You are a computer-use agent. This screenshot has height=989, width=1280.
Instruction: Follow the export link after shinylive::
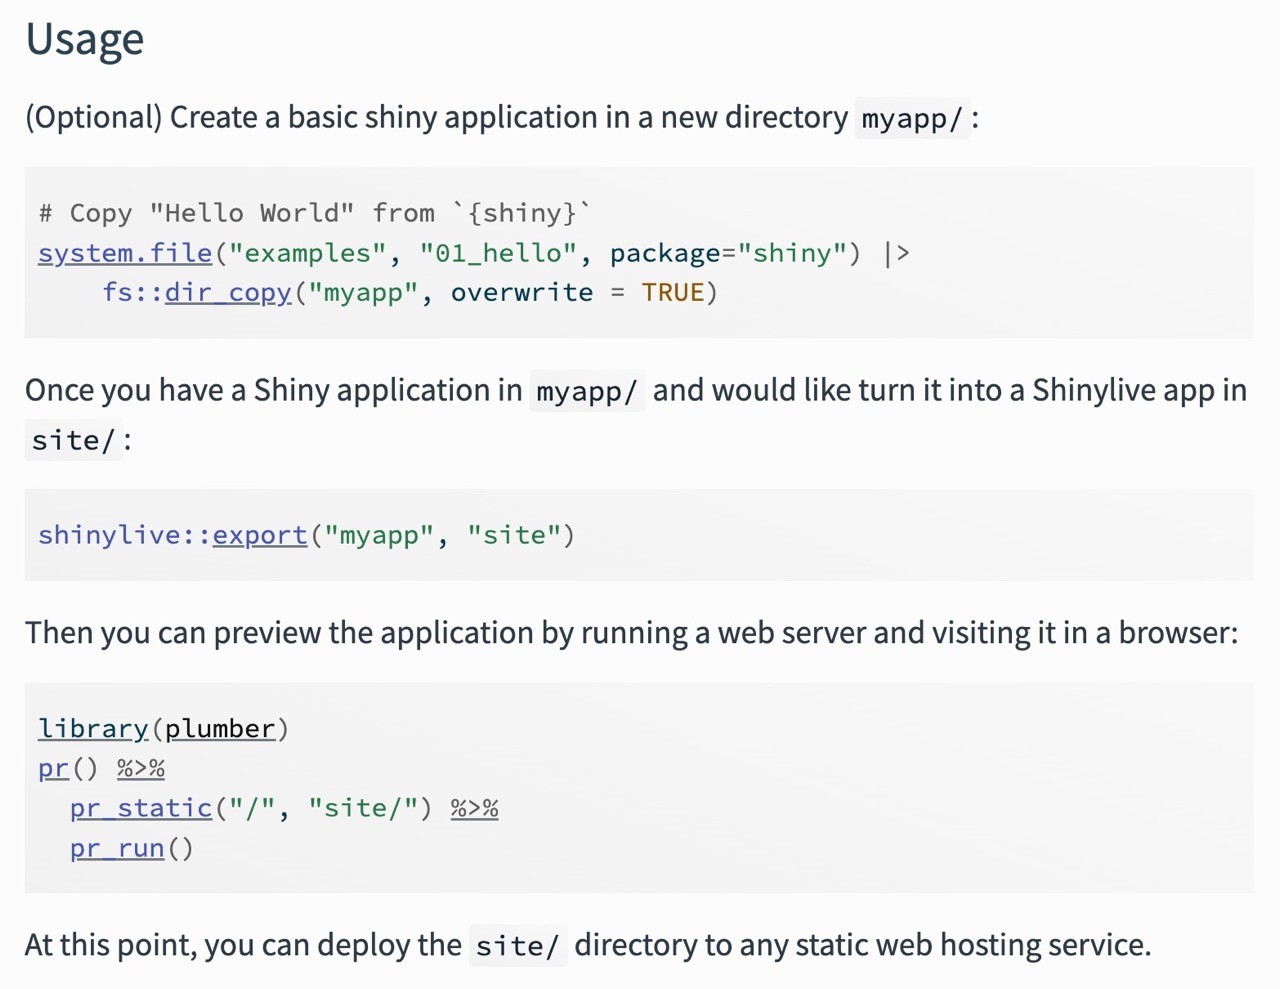[x=259, y=535]
